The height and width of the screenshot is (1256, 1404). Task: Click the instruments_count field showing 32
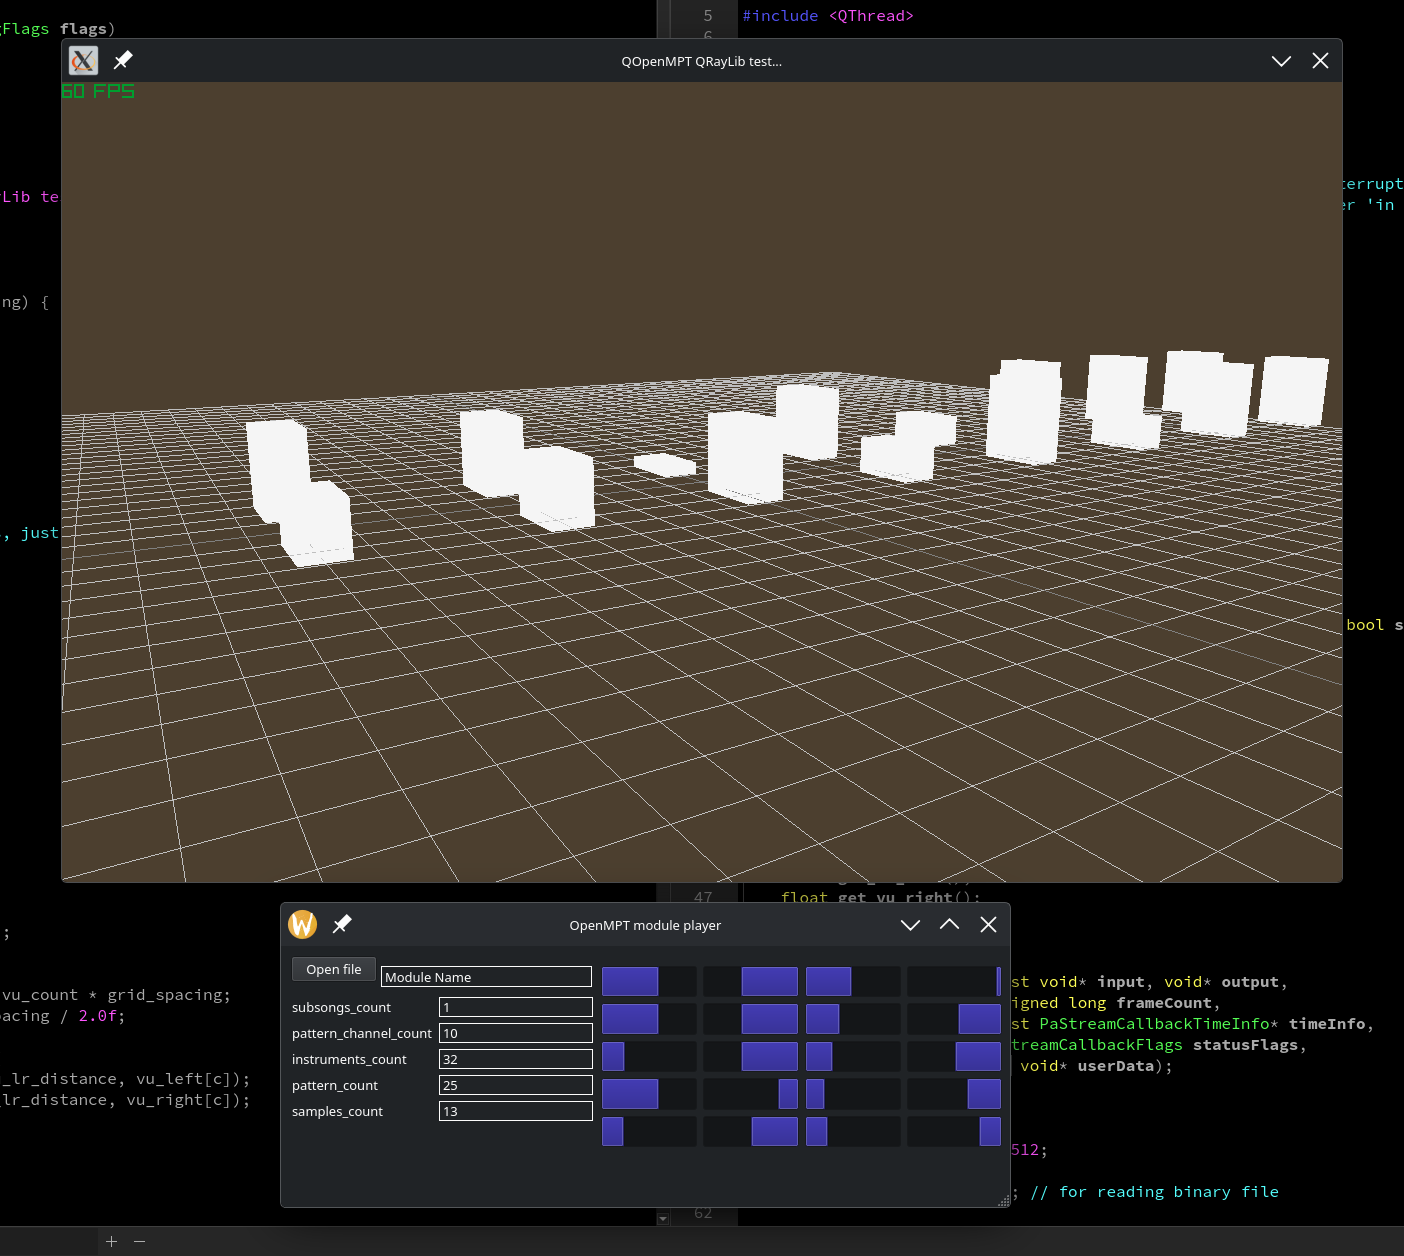click(x=515, y=1059)
